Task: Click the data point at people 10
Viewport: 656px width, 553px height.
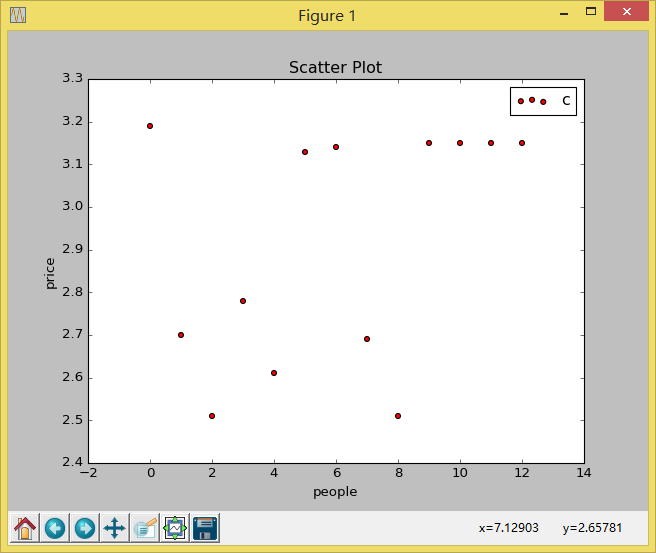Action: coord(460,143)
